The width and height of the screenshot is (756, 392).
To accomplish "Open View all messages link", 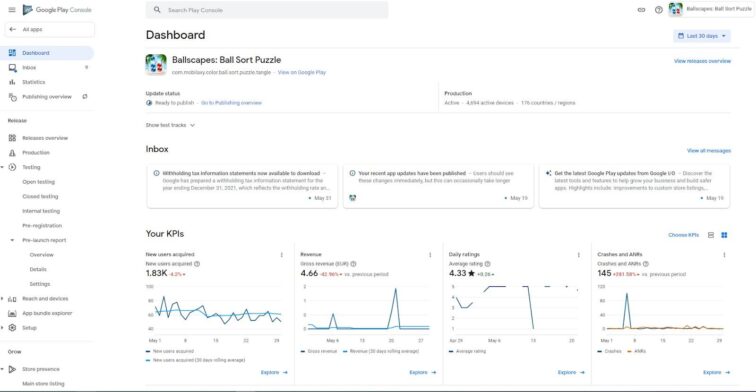I will click(x=709, y=150).
